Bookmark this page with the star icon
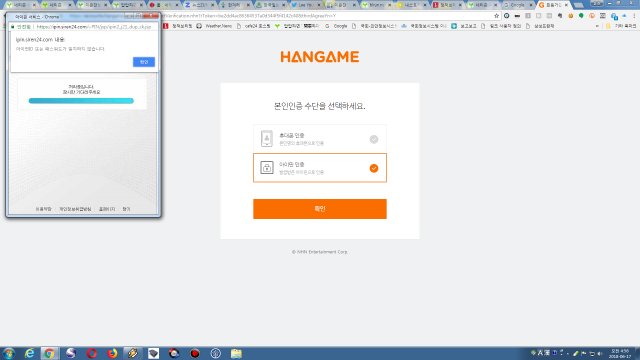 pos(496,16)
